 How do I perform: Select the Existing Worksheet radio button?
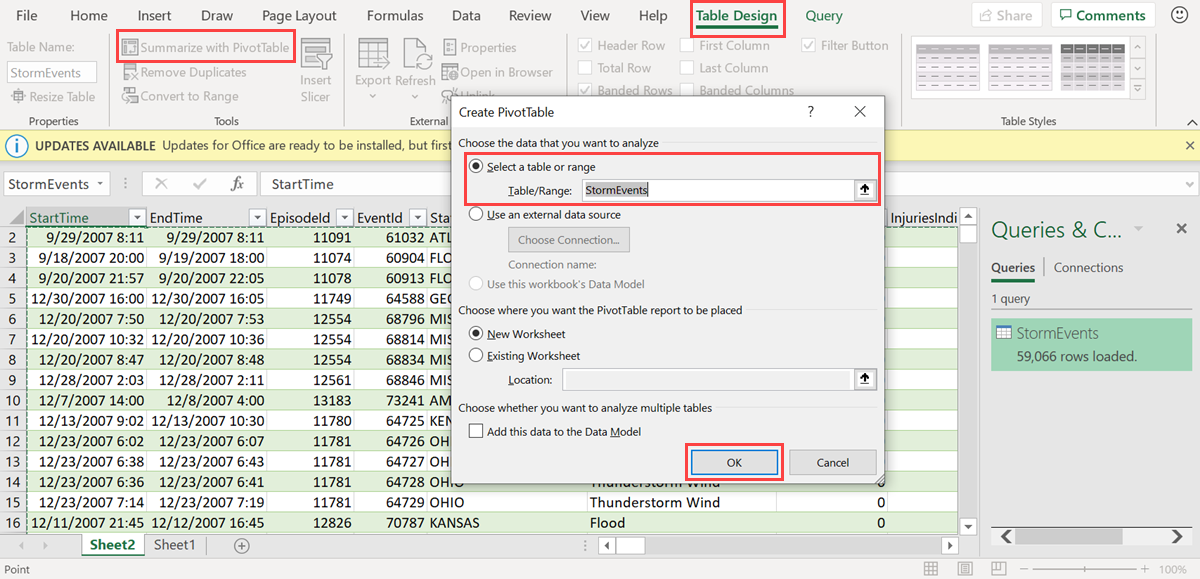tap(475, 355)
